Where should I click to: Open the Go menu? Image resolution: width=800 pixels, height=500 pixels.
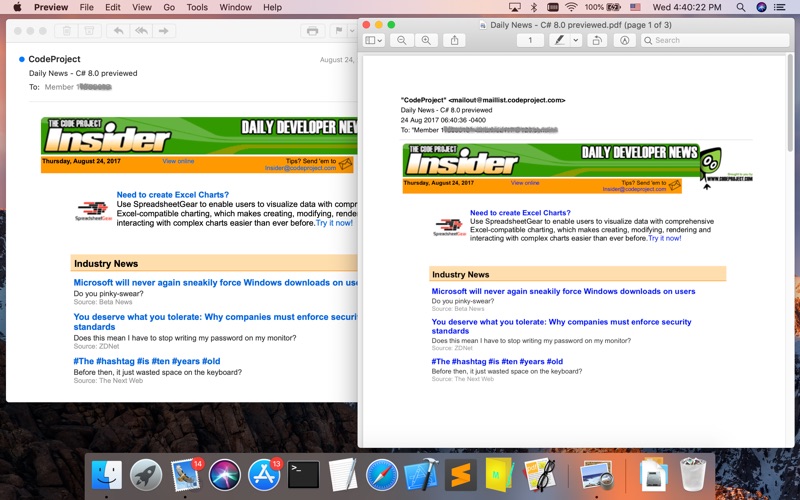169,7
